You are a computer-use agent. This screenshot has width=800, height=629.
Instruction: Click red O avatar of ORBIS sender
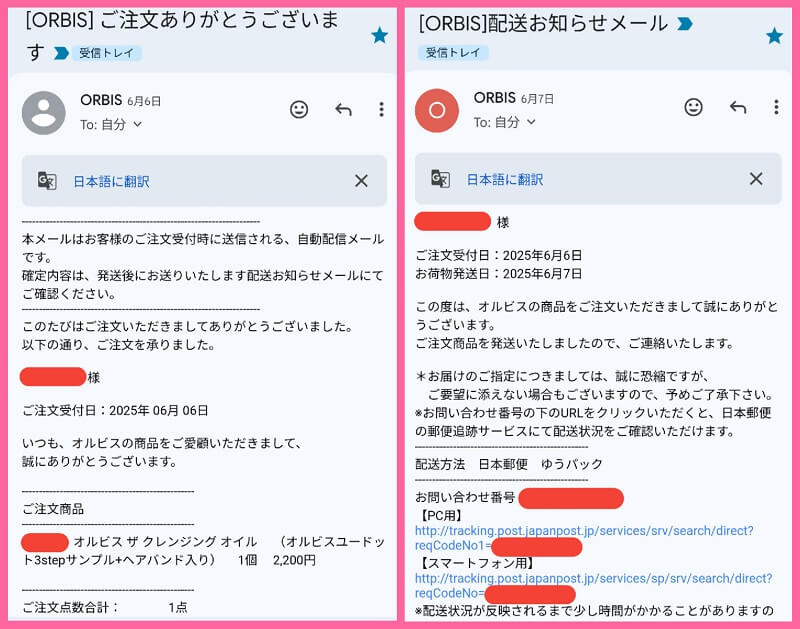(x=437, y=110)
